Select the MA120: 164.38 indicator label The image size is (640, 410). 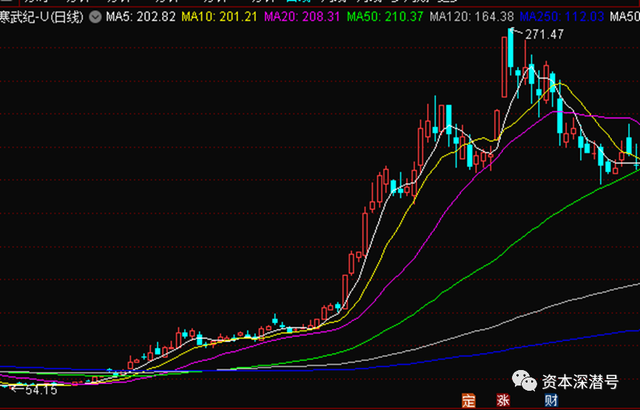(x=472, y=17)
